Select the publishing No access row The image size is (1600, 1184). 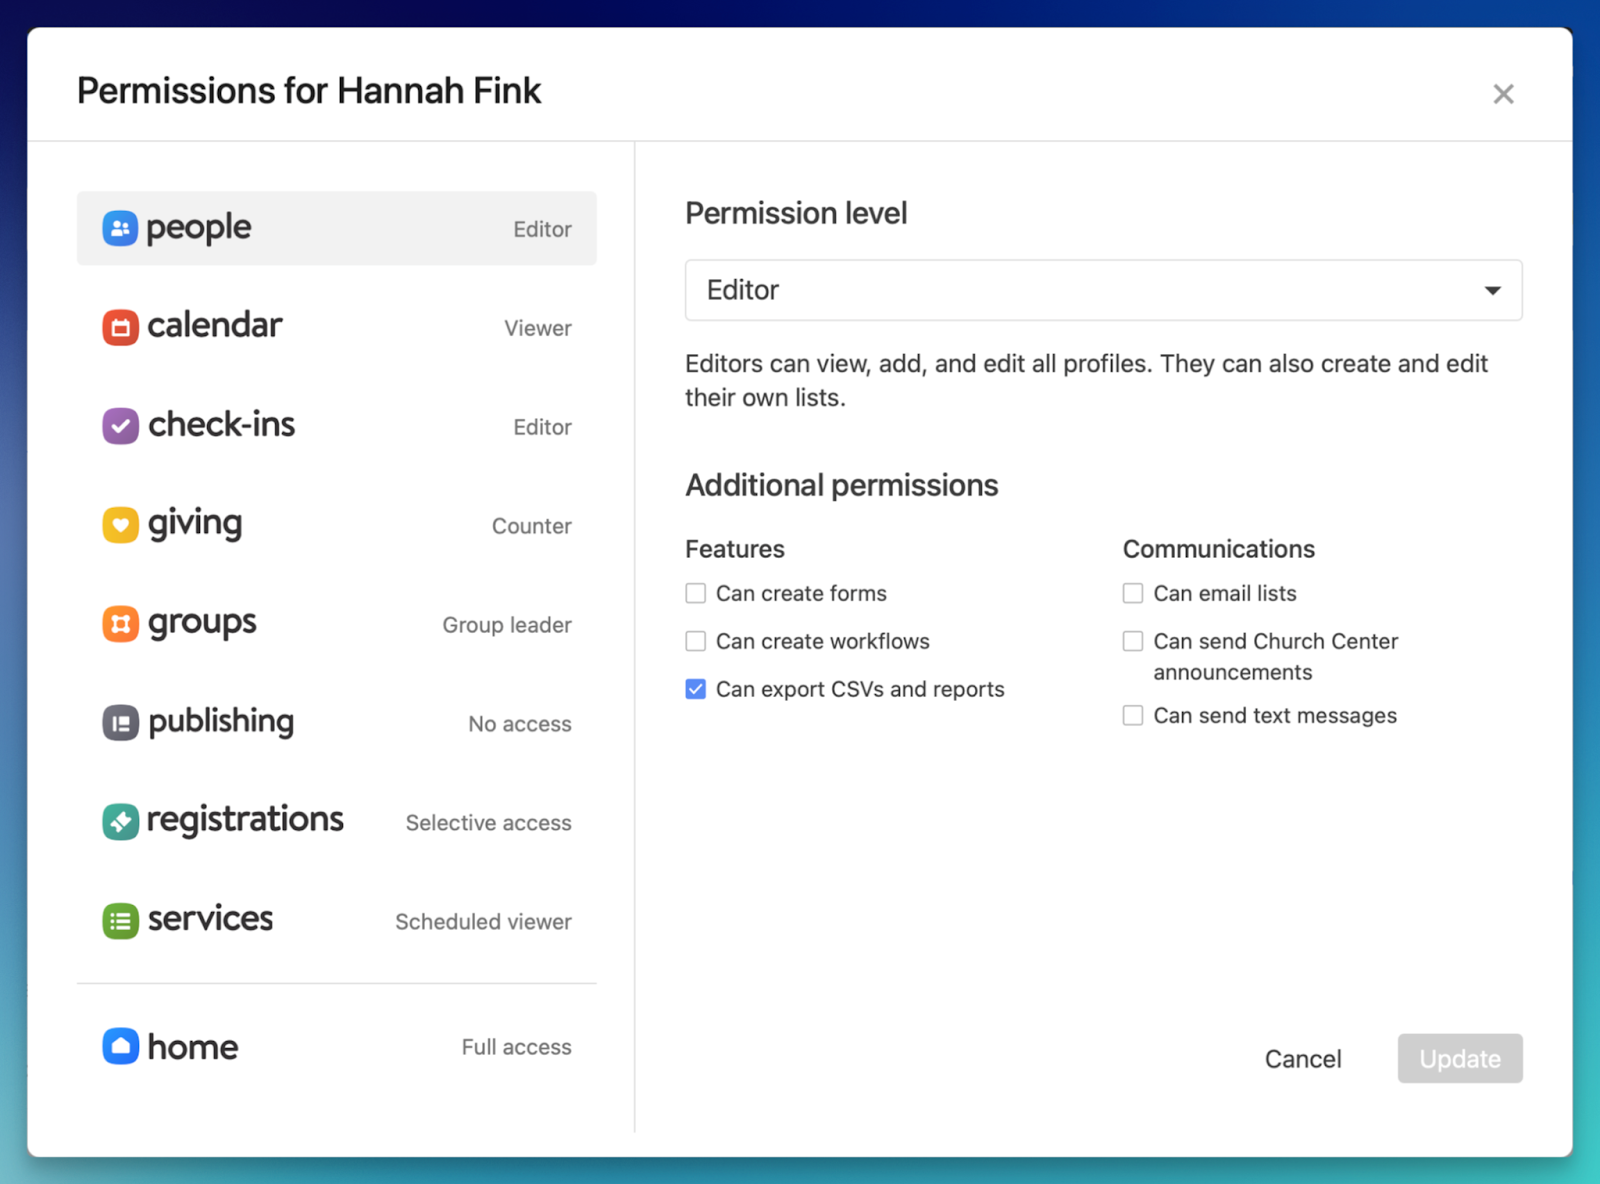tap(336, 723)
